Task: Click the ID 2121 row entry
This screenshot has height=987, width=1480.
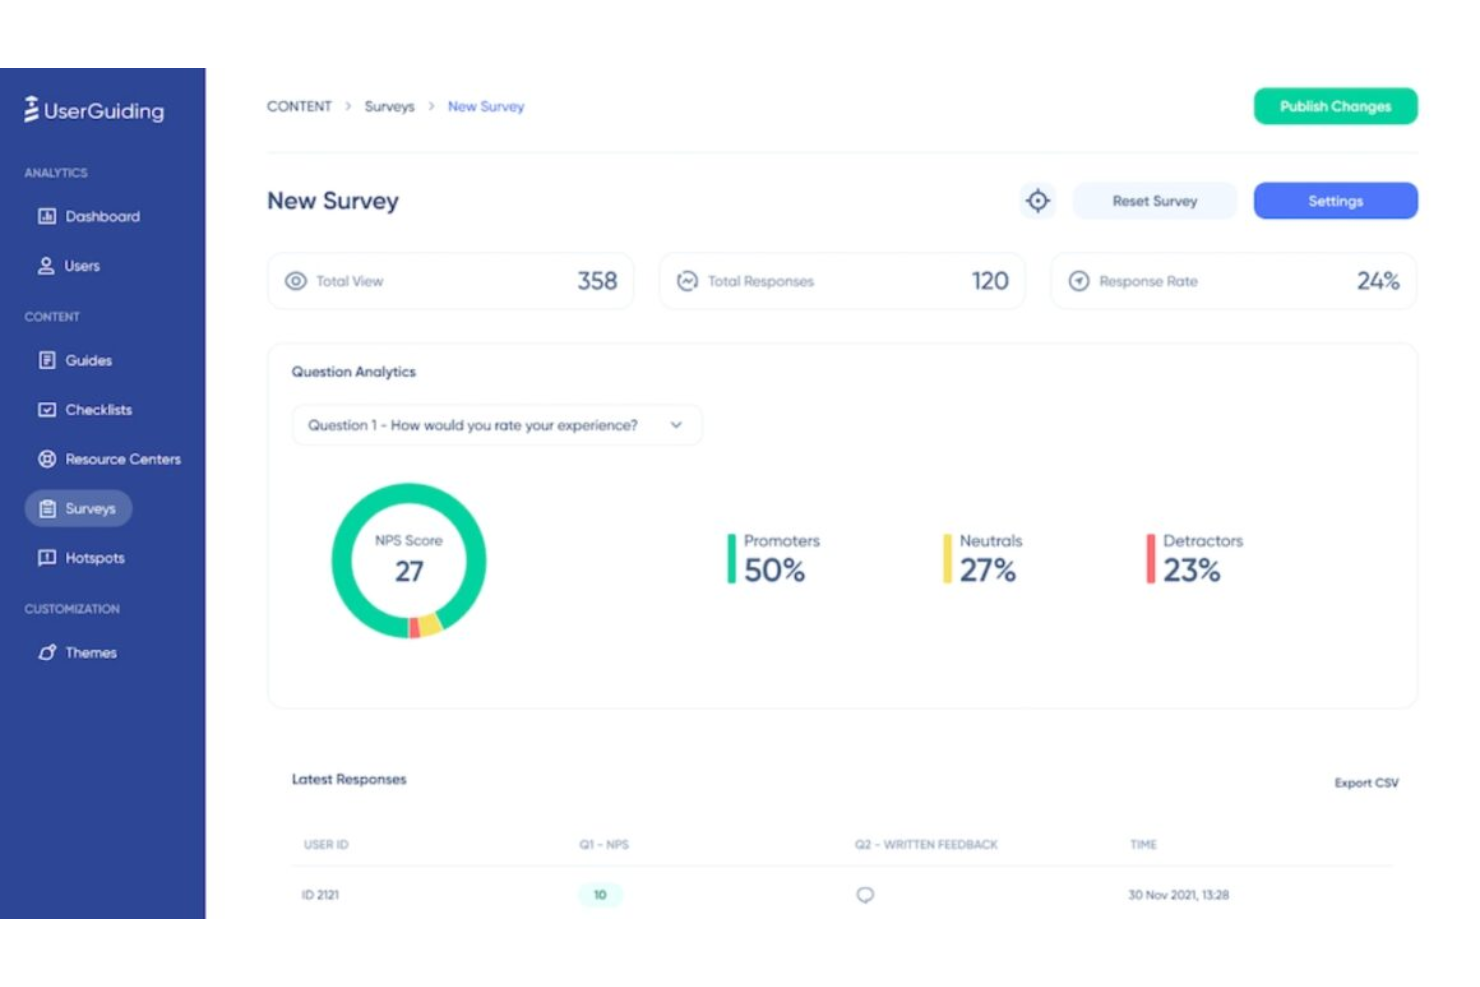Action: pos(320,895)
